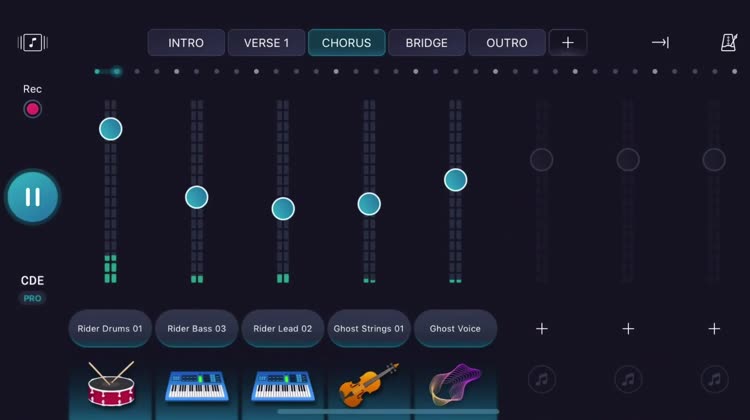Tap the Ghost Voice waveform icon

[x=455, y=385]
